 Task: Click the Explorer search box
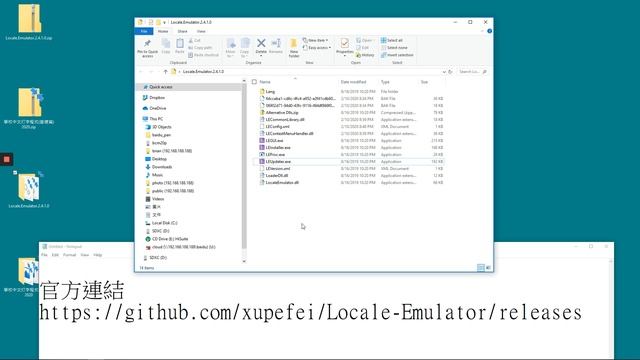click(472, 72)
